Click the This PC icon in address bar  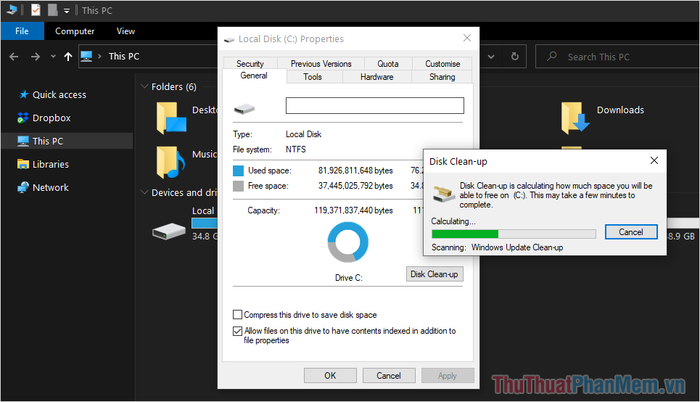[87, 56]
